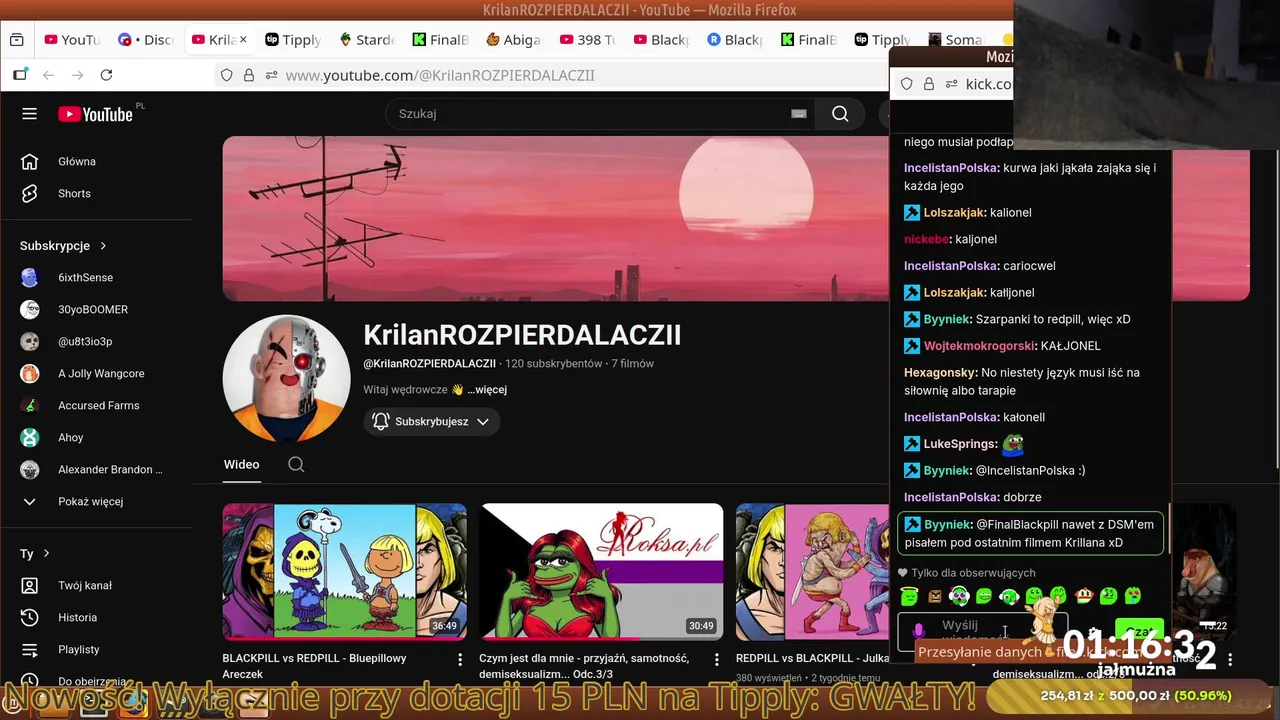This screenshot has width=1280, height=720.
Task: Click Tylko dla obserwujących label in Kick
Action: coord(966,573)
